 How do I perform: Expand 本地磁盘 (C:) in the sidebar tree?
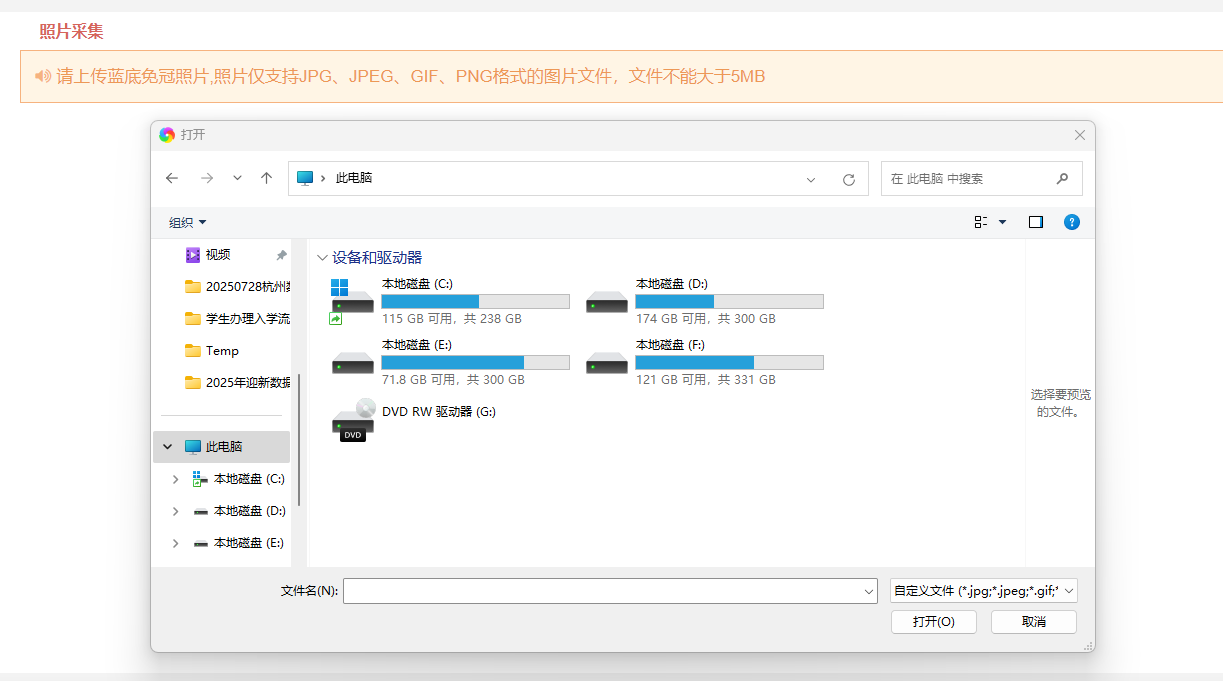click(176, 479)
